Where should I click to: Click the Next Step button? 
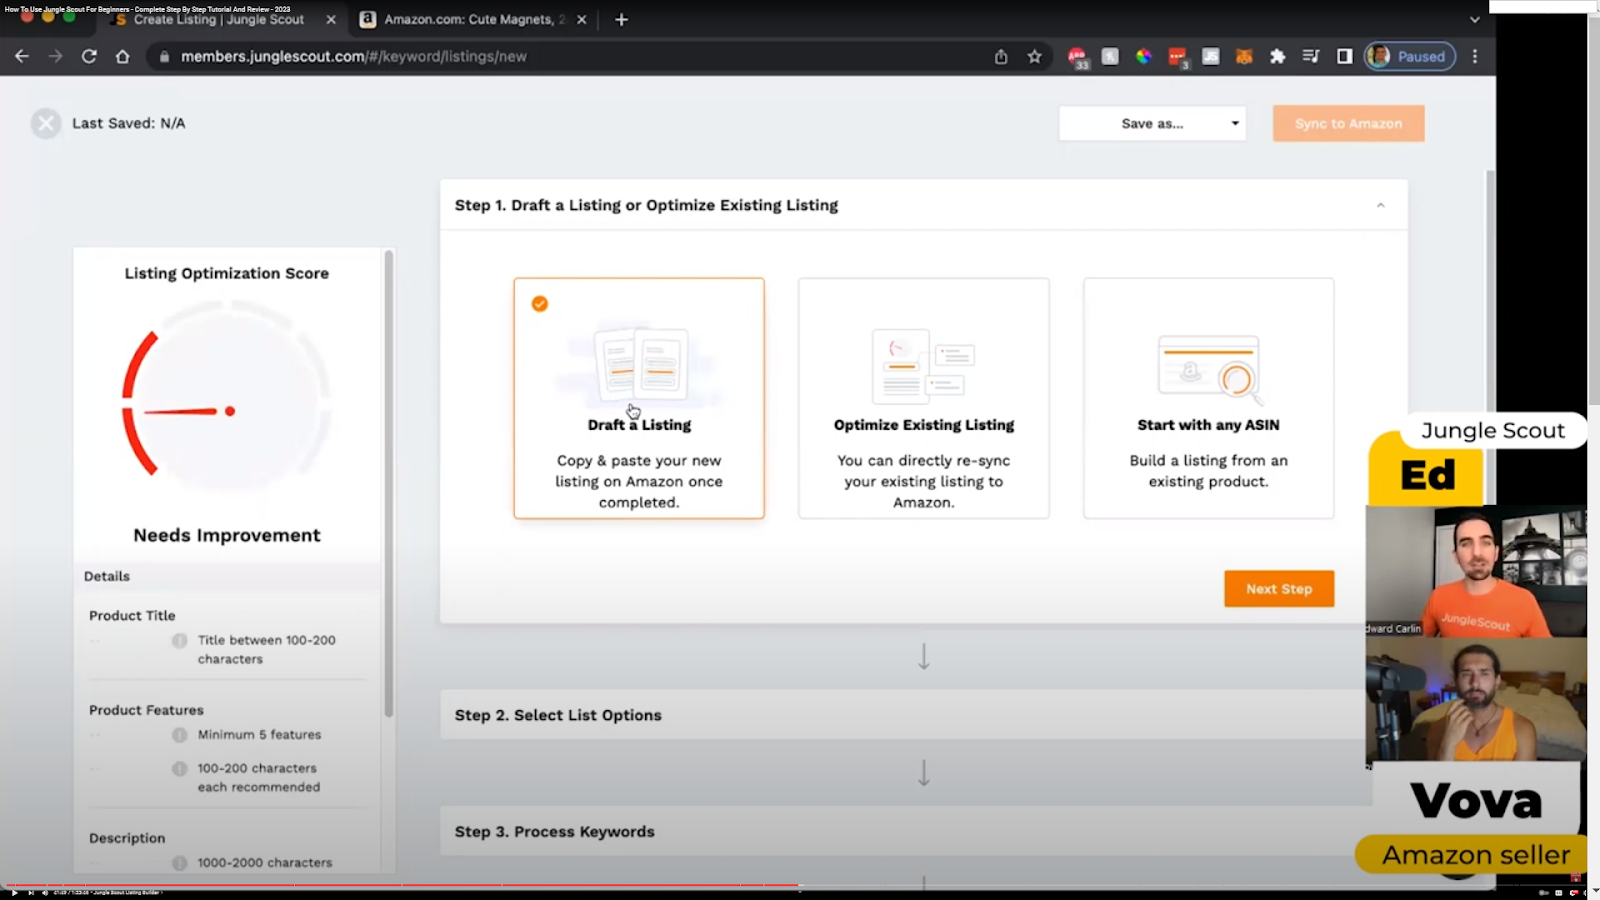tap(1279, 589)
